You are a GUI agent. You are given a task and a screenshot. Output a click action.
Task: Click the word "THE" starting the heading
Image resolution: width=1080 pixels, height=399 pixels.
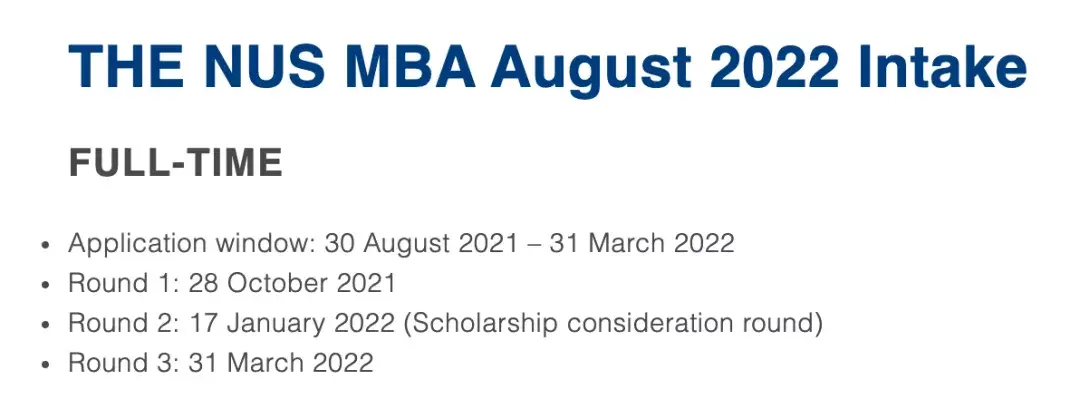pyautogui.click(x=126, y=65)
